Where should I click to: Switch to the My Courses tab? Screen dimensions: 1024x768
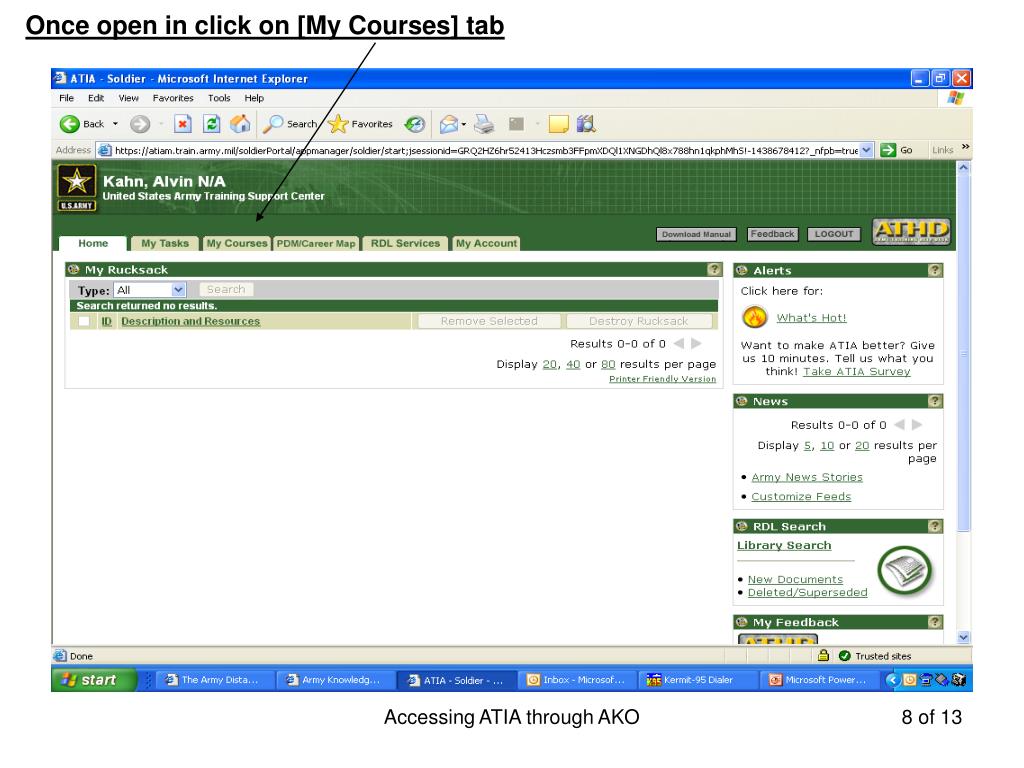(236, 243)
